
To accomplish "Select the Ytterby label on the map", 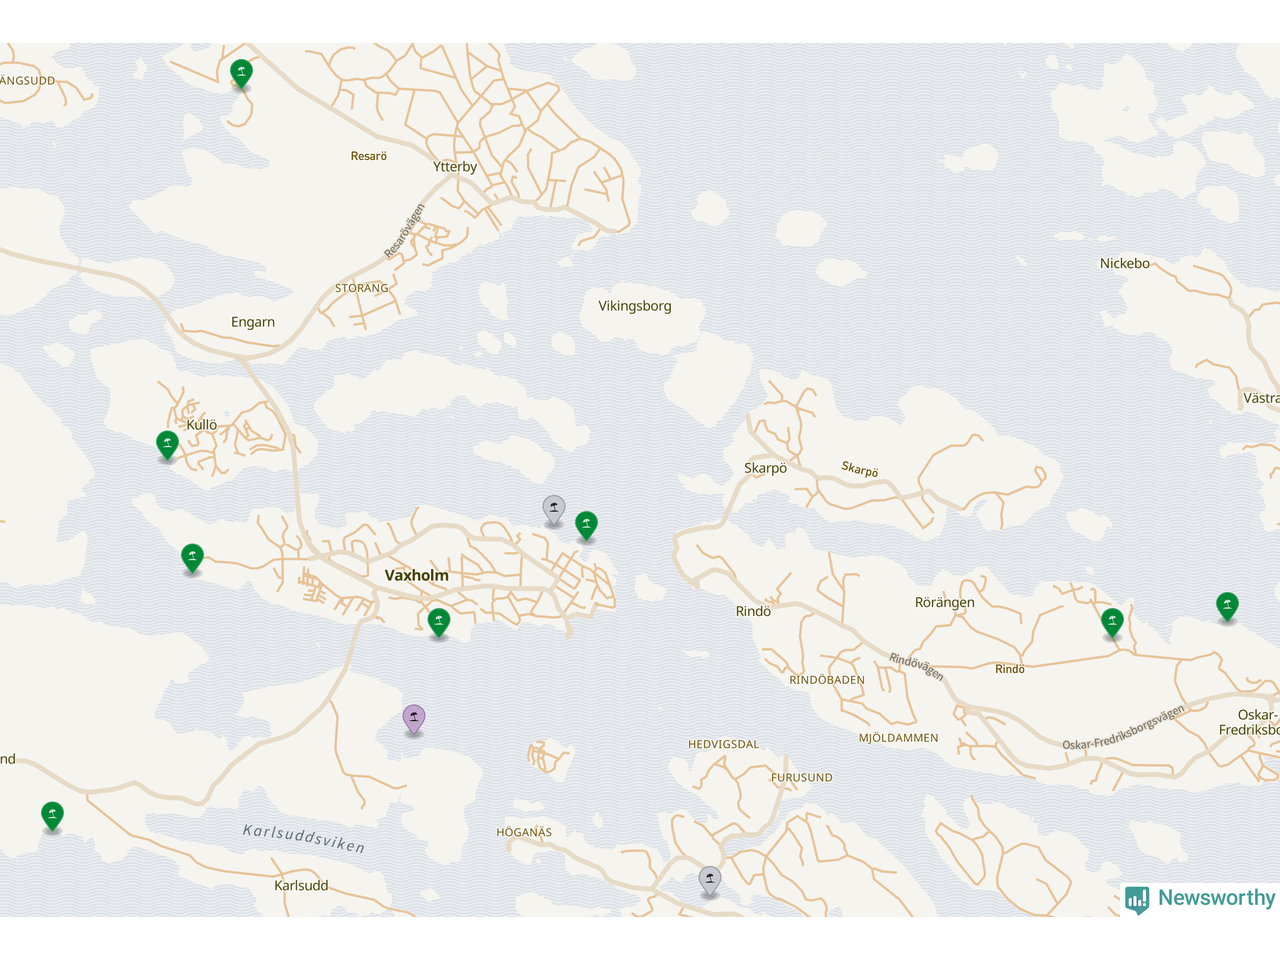I will pyautogui.click(x=455, y=167).
